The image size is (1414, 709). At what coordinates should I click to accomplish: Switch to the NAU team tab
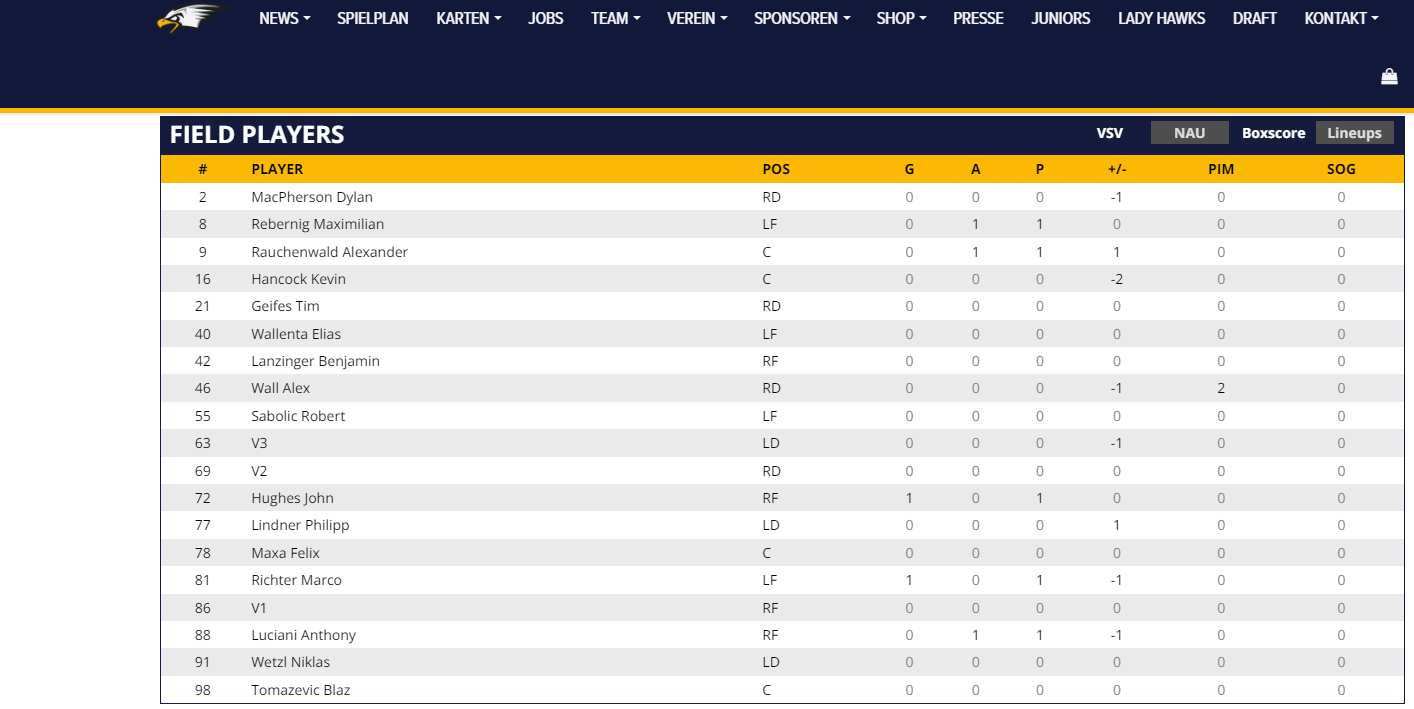(x=1189, y=133)
